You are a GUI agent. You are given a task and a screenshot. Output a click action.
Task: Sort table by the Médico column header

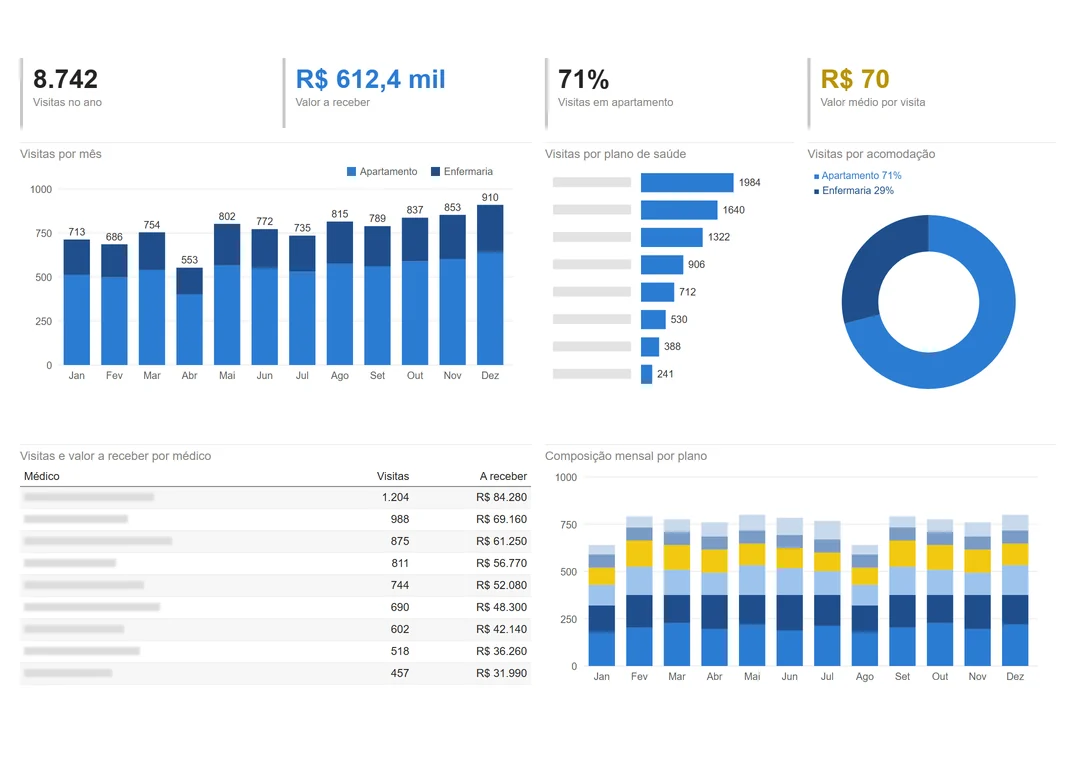(x=42, y=476)
